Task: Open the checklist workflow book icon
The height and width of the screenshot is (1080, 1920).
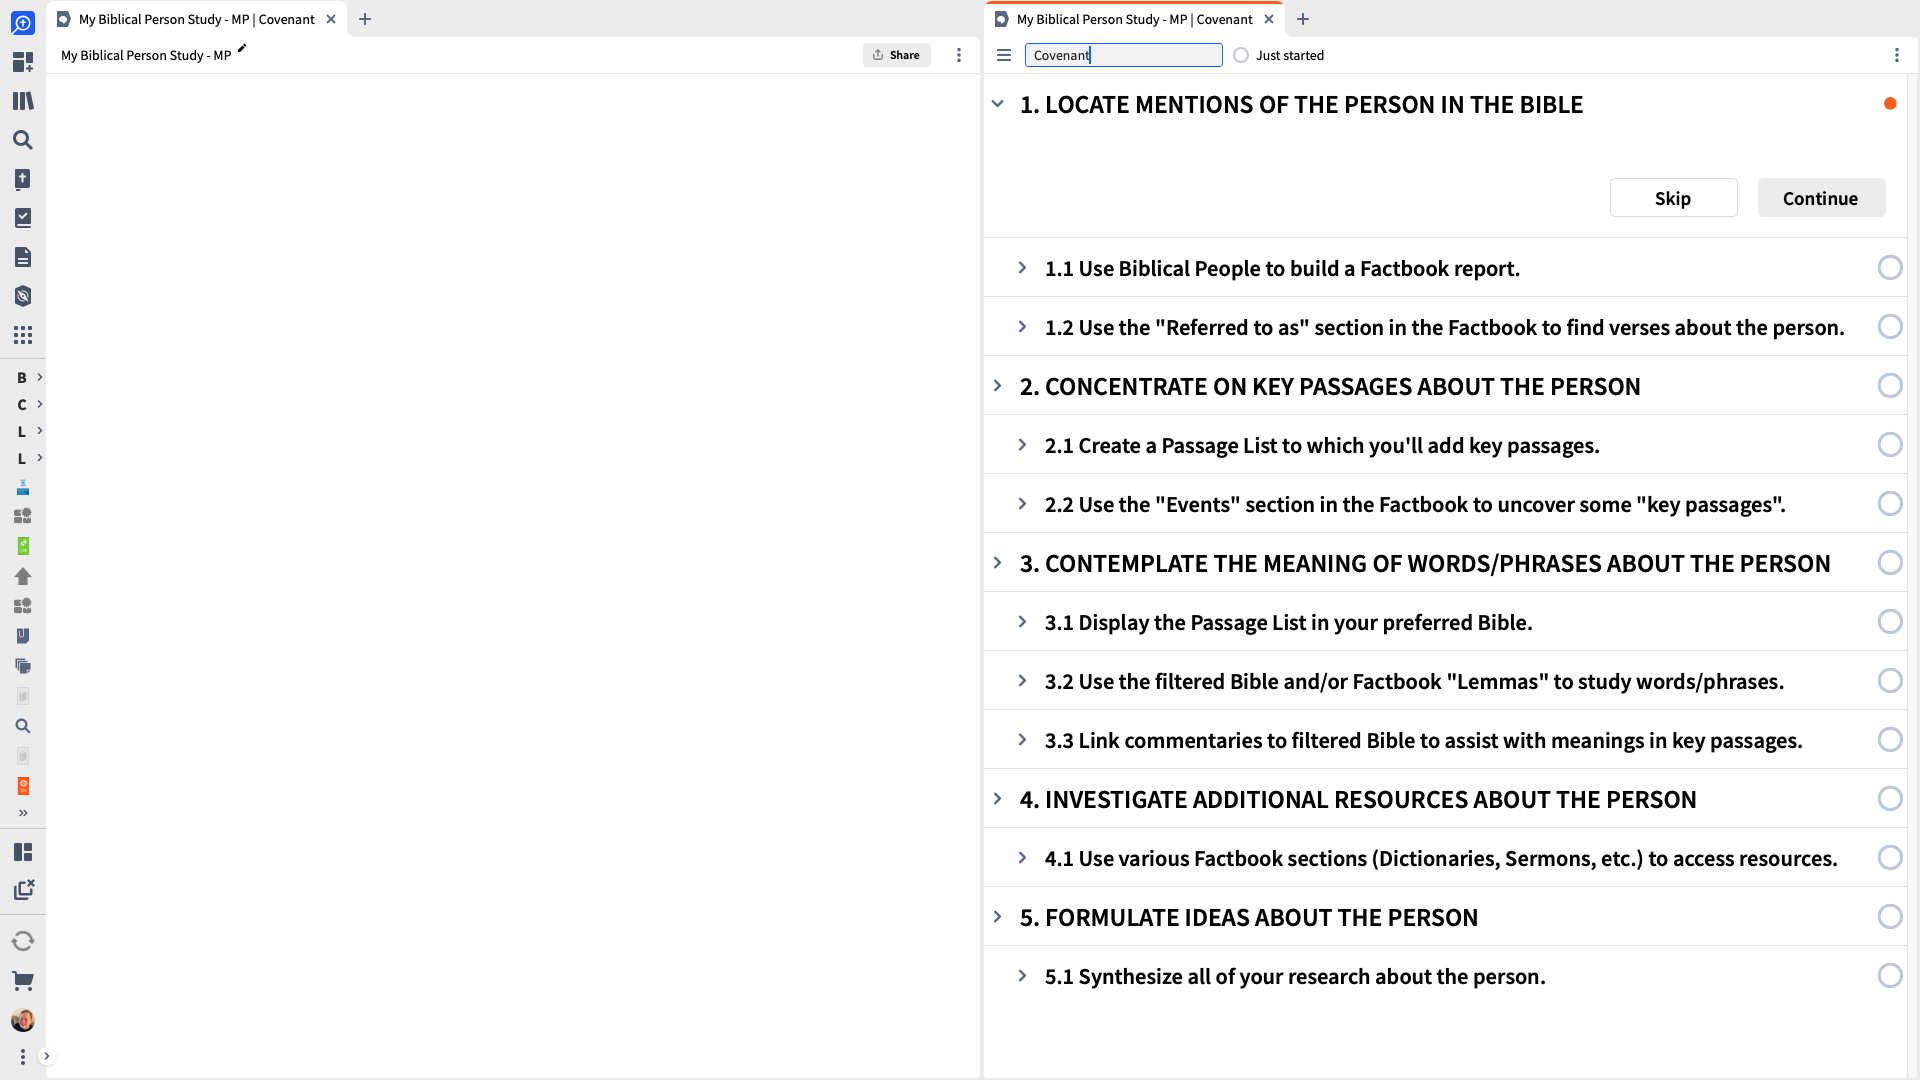Action: click(x=22, y=218)
